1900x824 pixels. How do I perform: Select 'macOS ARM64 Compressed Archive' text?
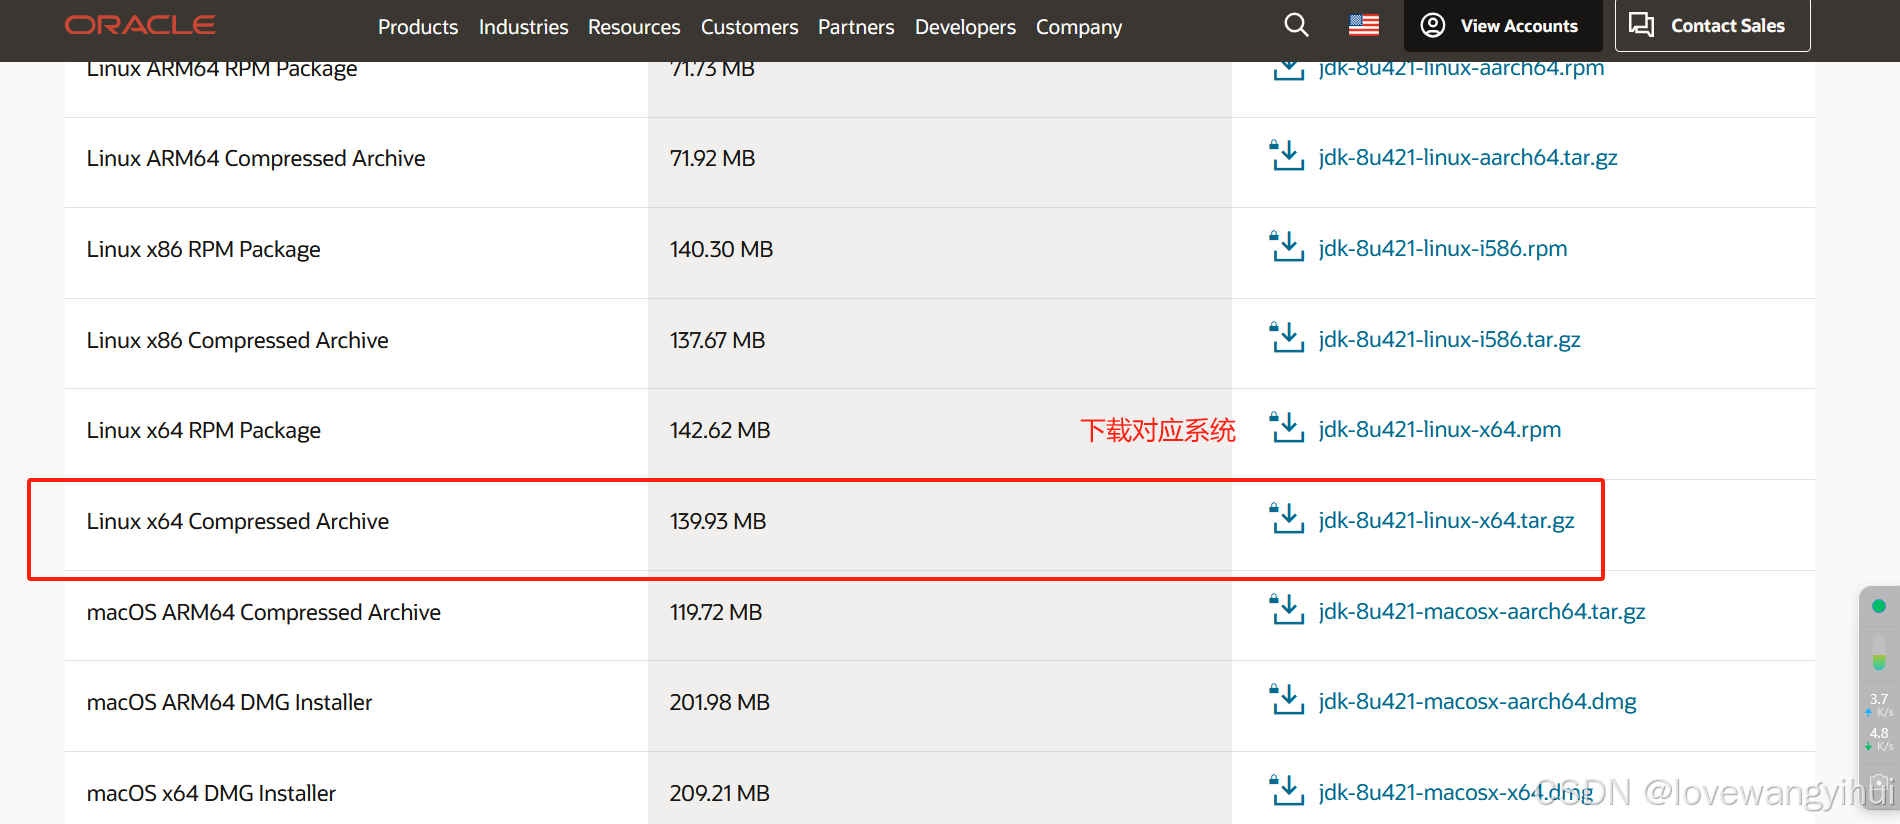click(264, 612)
